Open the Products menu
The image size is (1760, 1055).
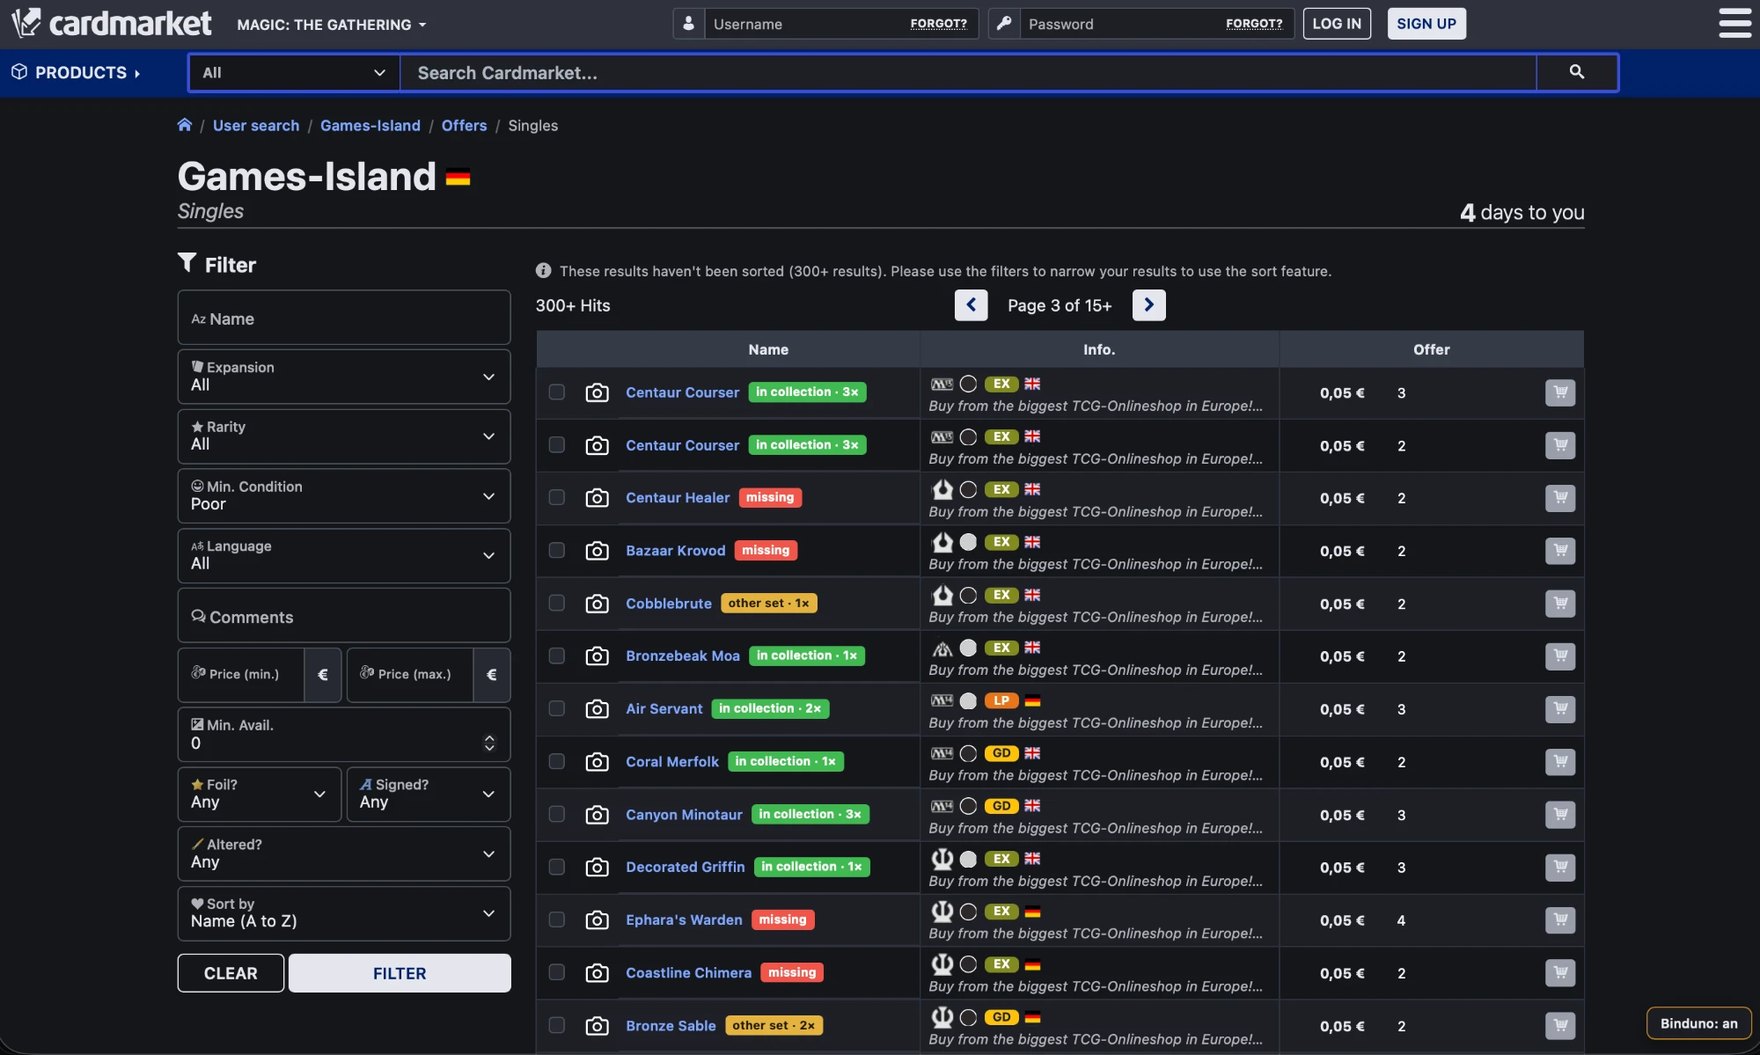coord(76,72)
